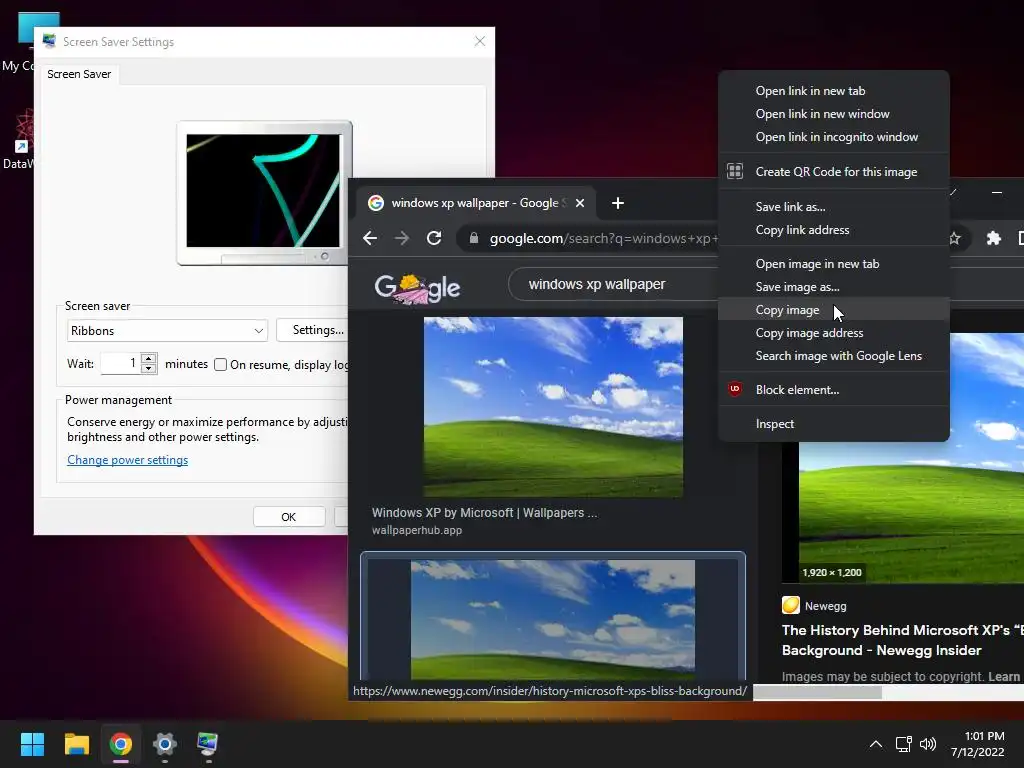
Task: Minimize the Chrome window
Action: tap(997, 193)
